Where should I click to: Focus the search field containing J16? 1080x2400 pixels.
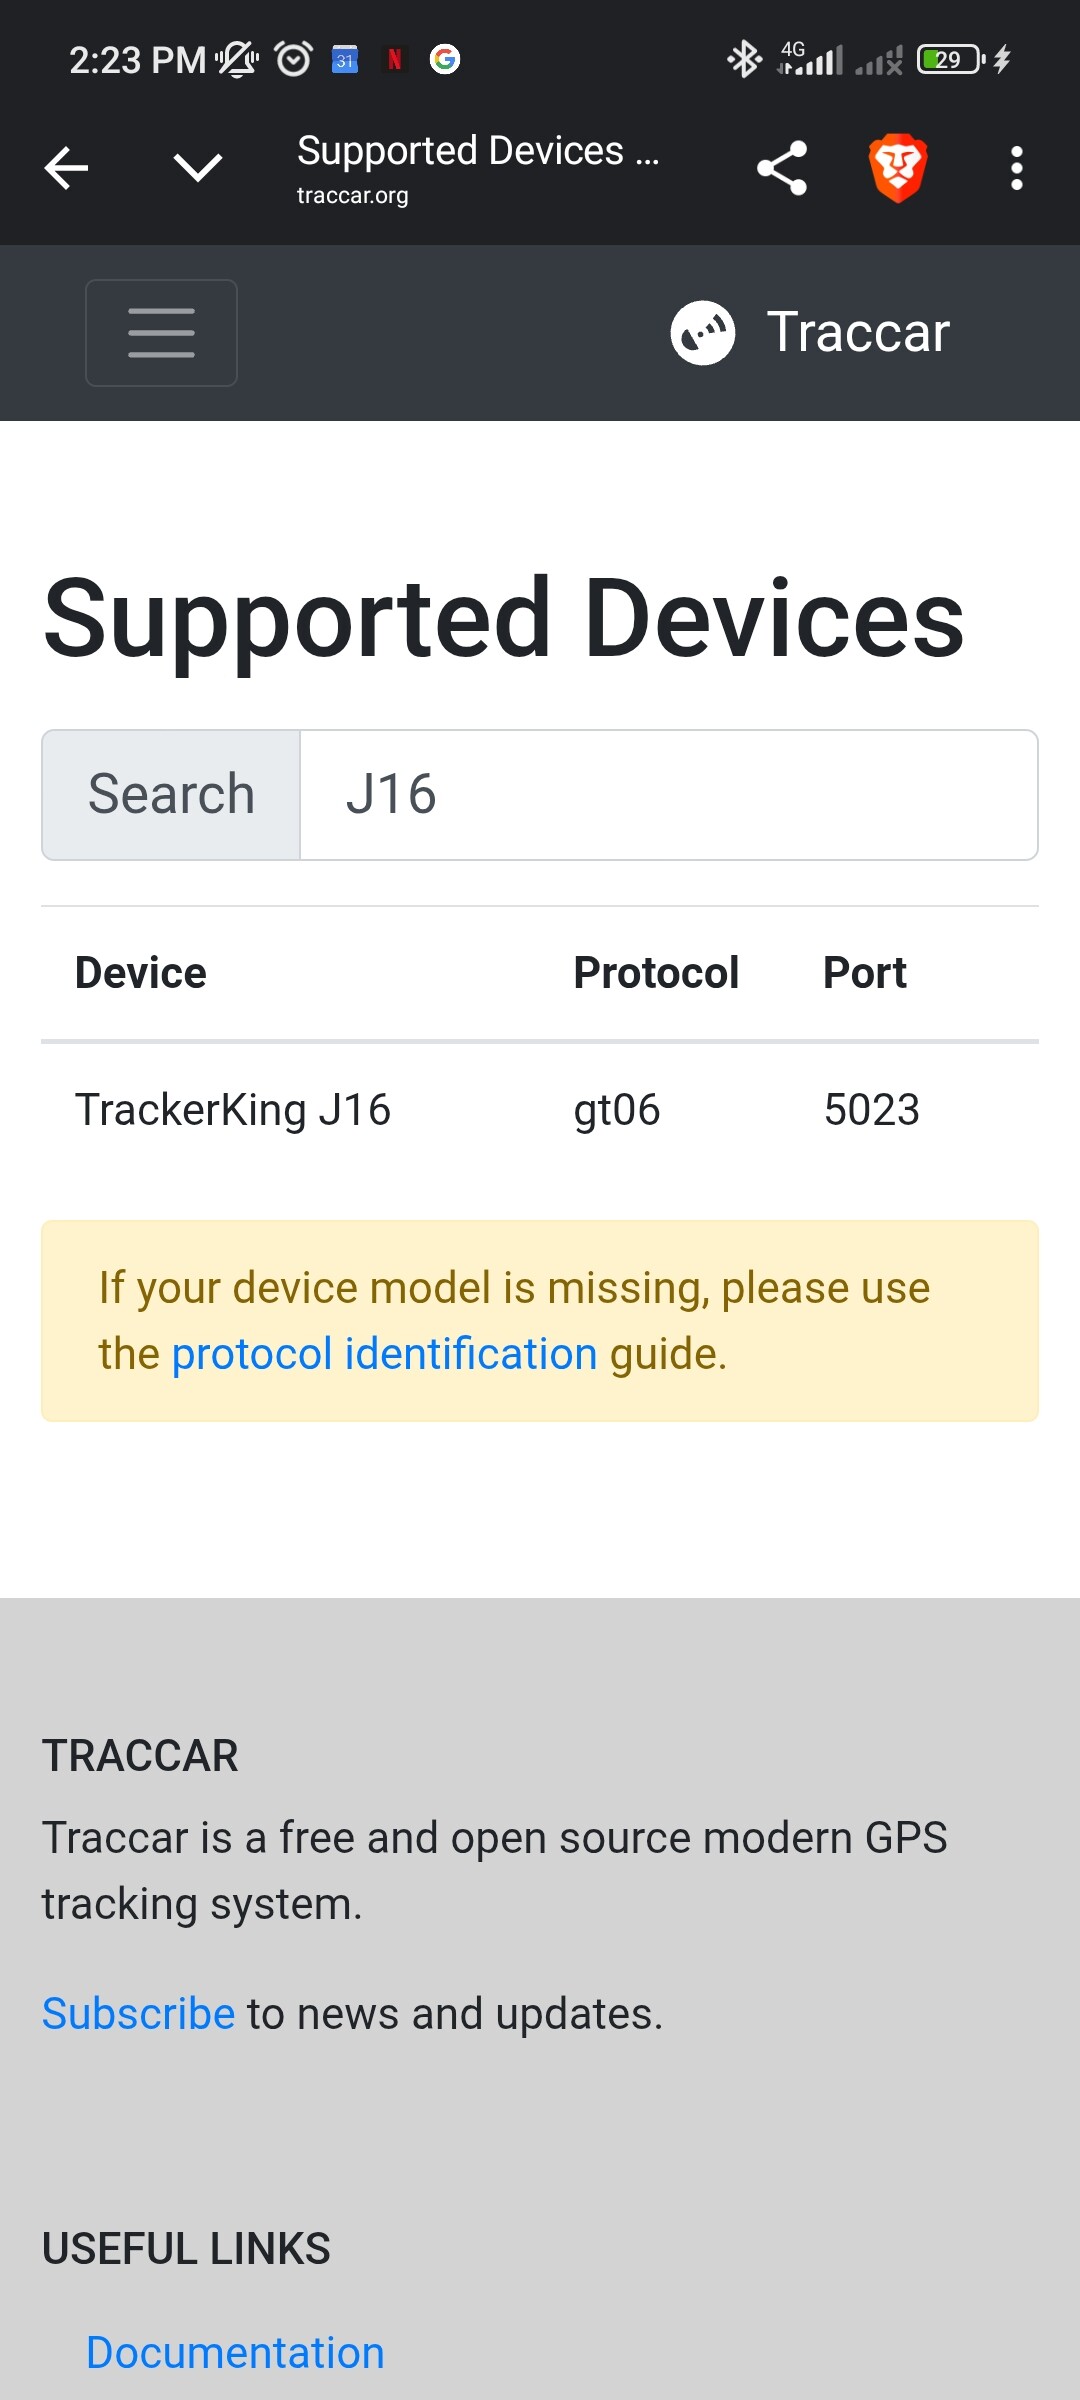pyautogui.click(x=669, y=795)
